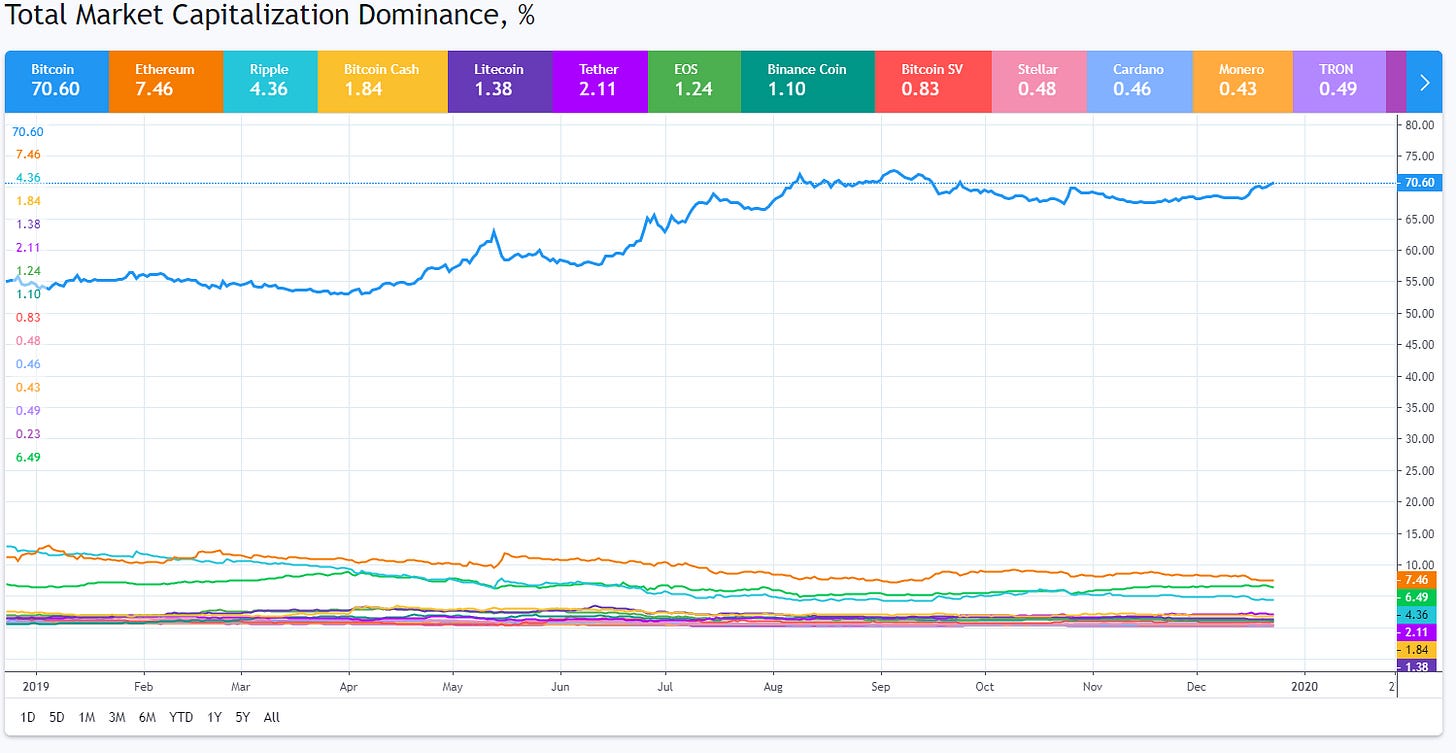Click the orange 0.43 legend value
This screenshot has height=753, width=1456.
(28, 387)
